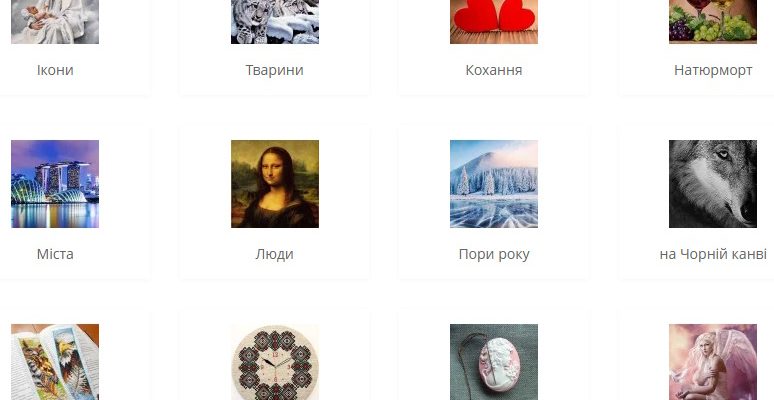Select the embroidered clock thumbnail
This screenshot has height=400, width=774.
point(275,362)
